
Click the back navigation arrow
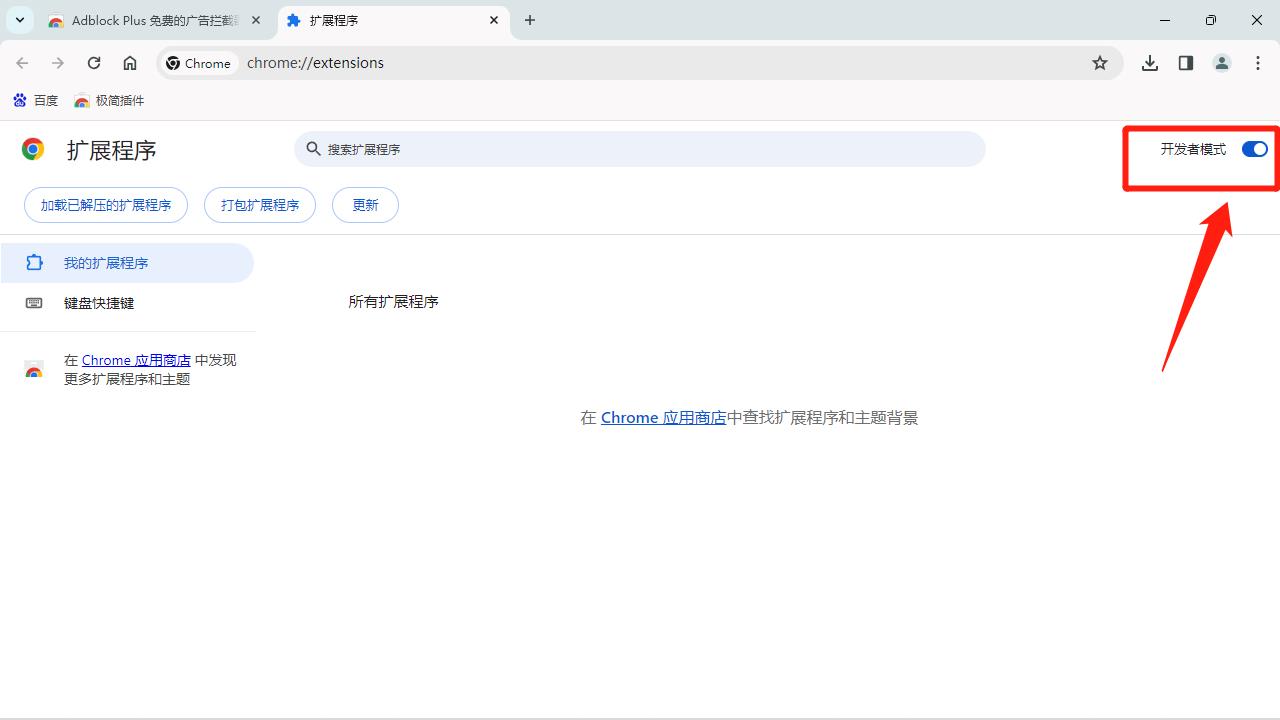[x=22, y=62]
